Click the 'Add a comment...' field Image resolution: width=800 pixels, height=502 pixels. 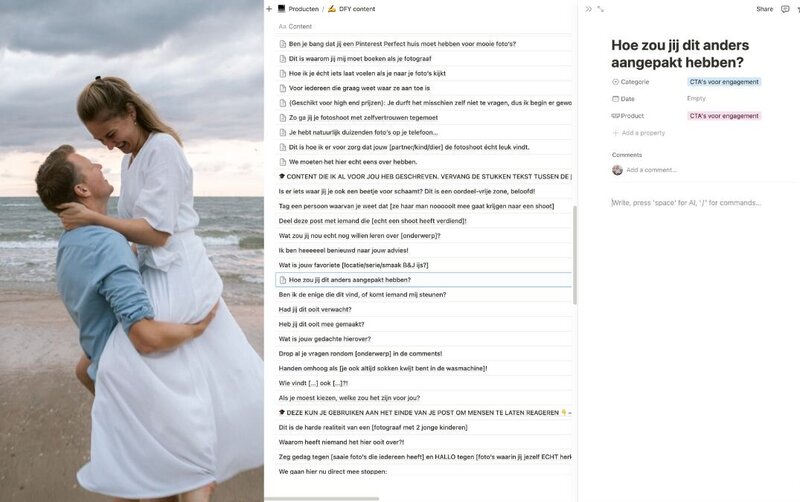pyautogui.click(x=652, y=170)
